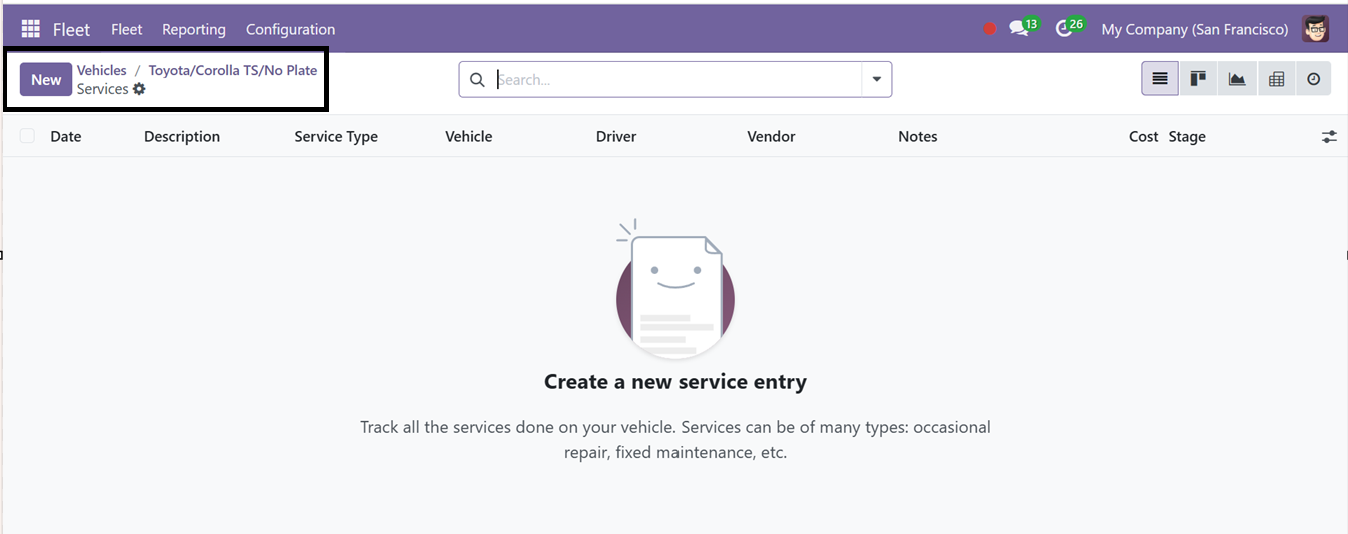Switch to graph view
Image resolution: width=1348 pixels, height=534 pixels.
(x=1237, y=79)
